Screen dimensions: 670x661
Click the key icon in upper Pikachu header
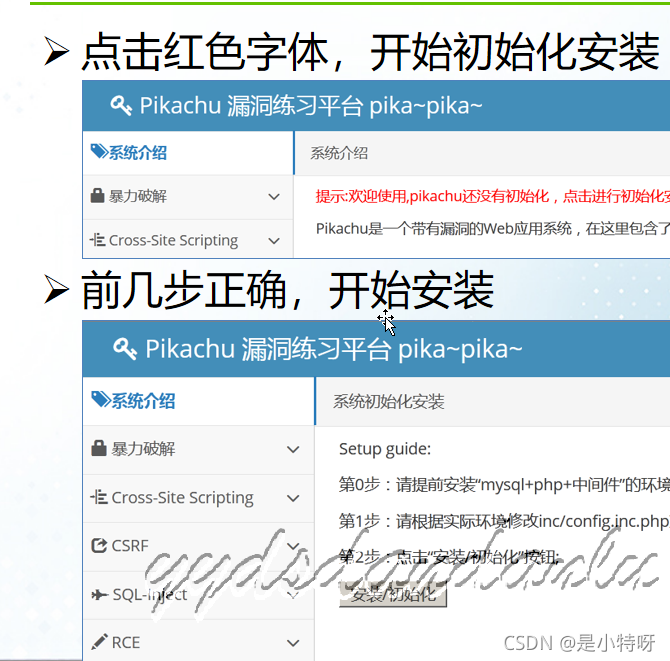121,105
